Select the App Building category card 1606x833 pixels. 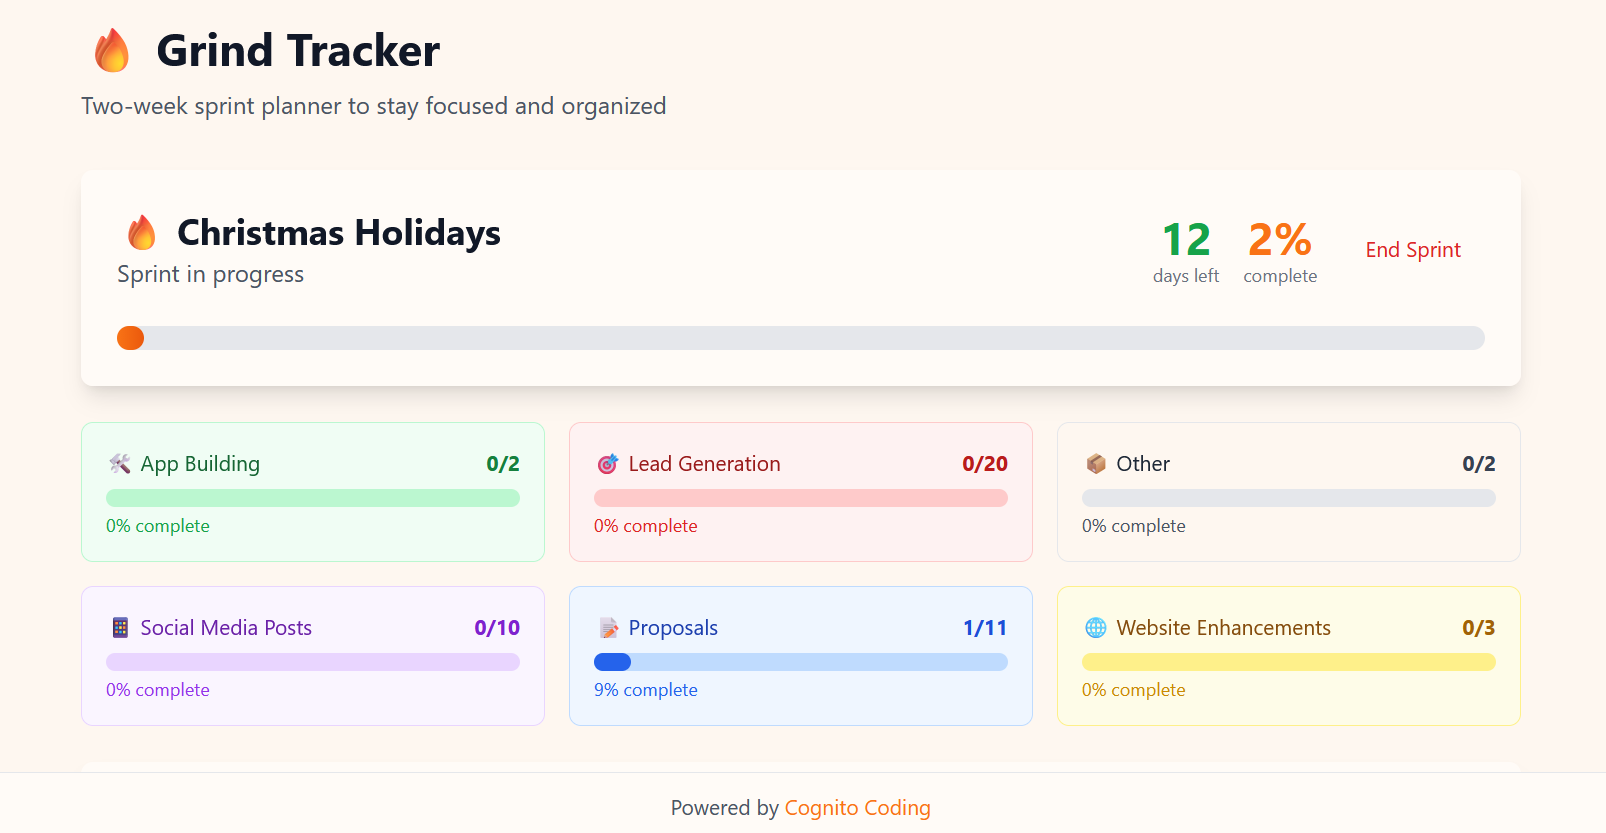pos(312,492)
